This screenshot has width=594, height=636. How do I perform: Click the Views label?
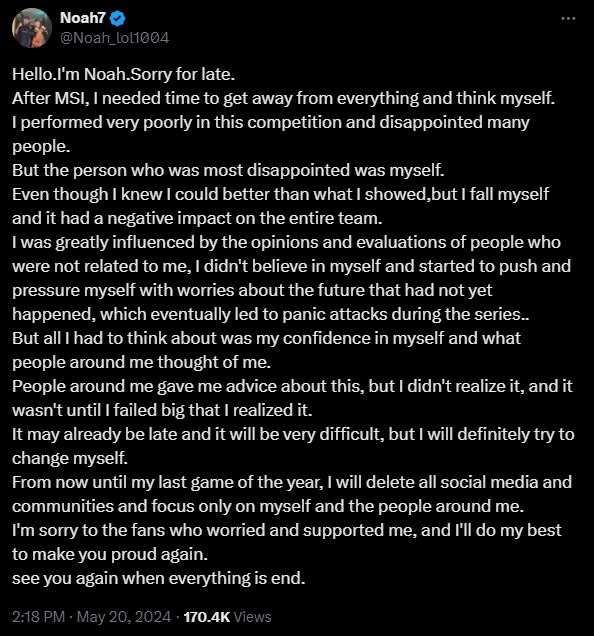(x=252, y=617)
